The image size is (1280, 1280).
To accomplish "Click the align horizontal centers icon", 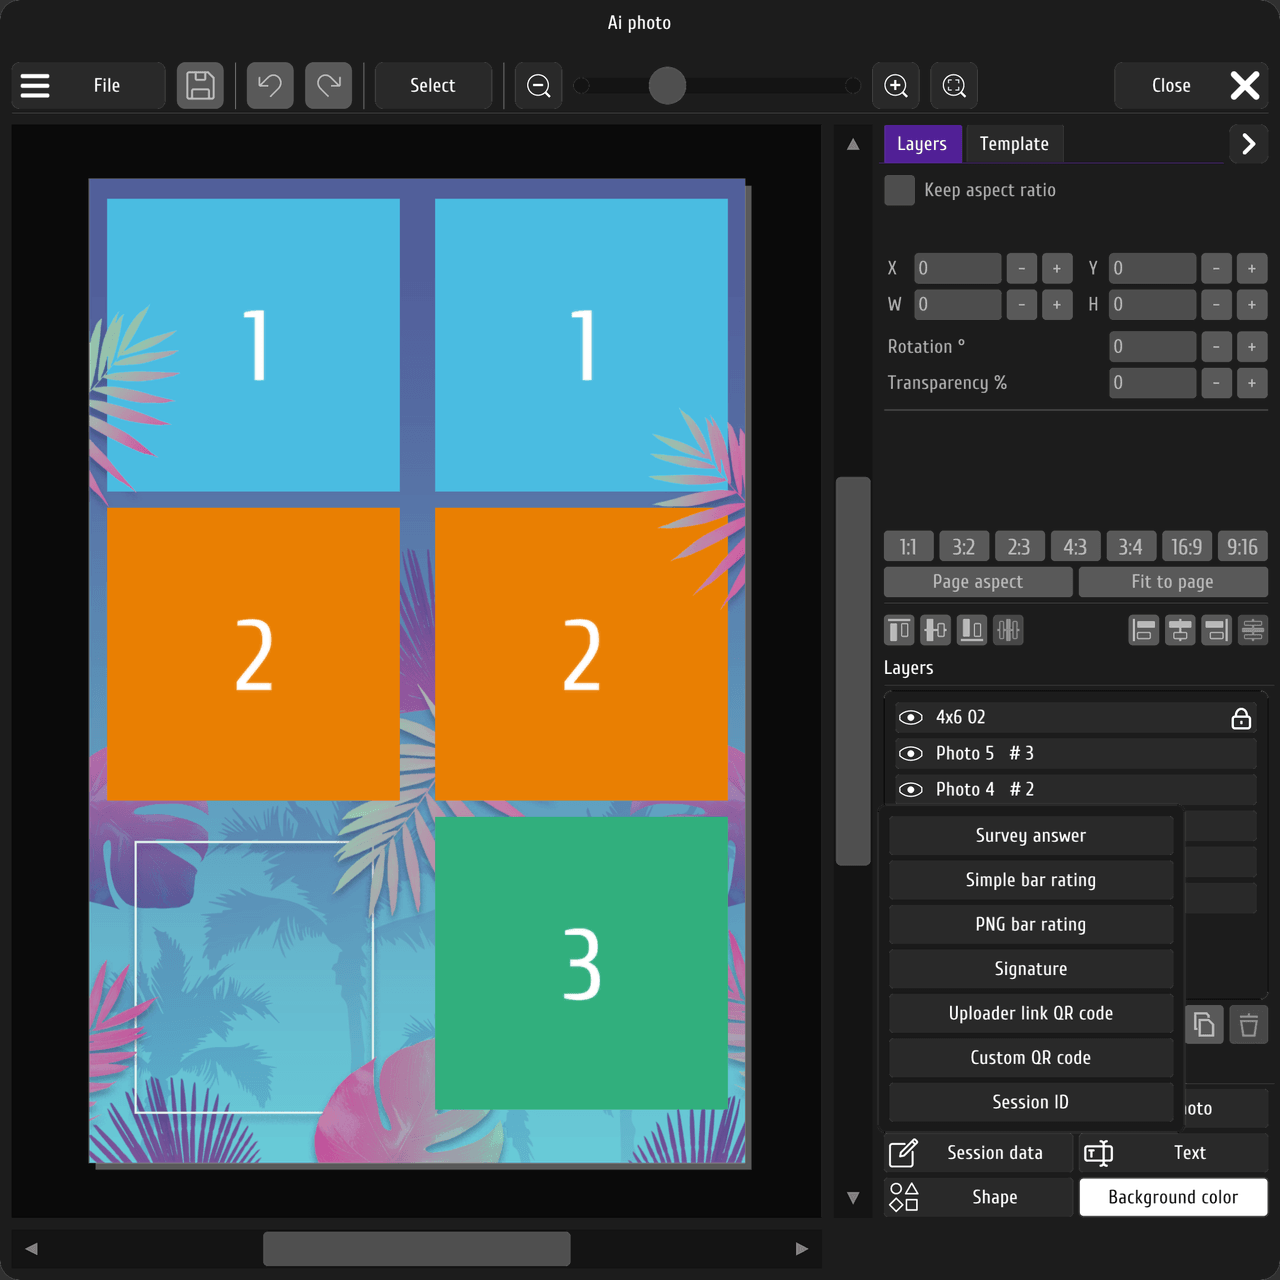I will (x=1180, y=630).
